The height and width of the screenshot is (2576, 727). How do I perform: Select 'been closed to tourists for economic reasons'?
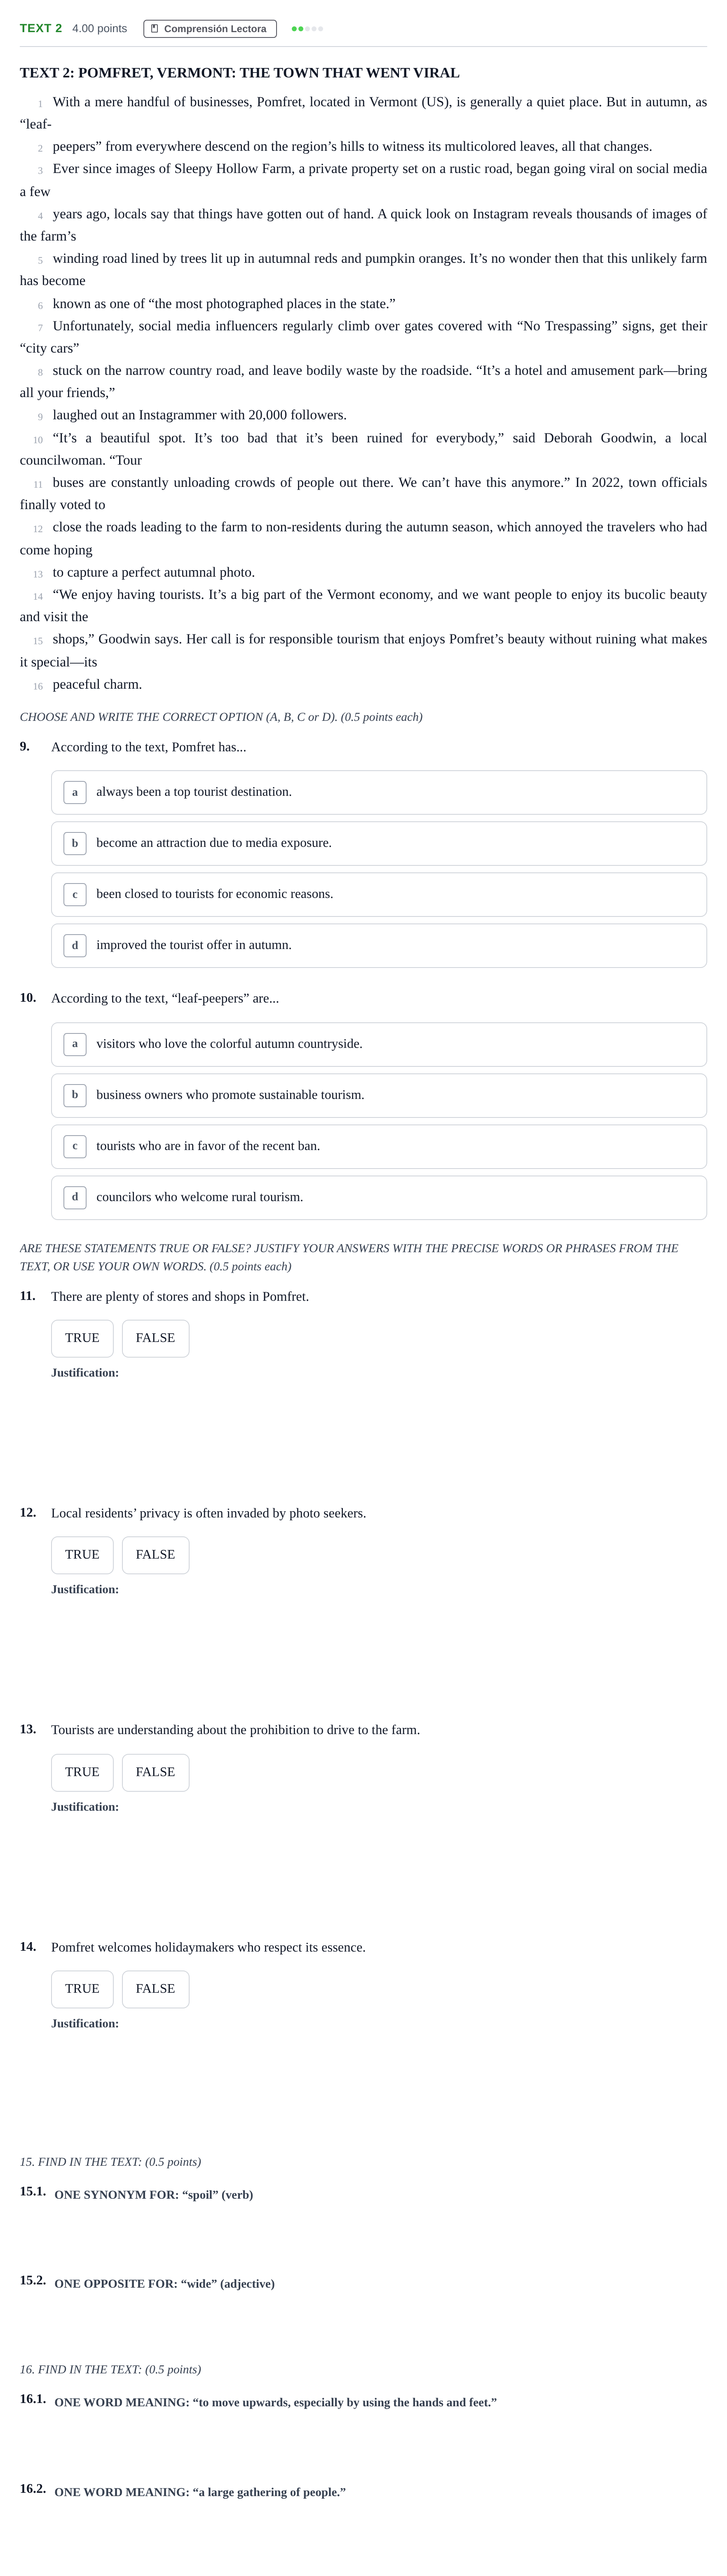coord(379,894)
